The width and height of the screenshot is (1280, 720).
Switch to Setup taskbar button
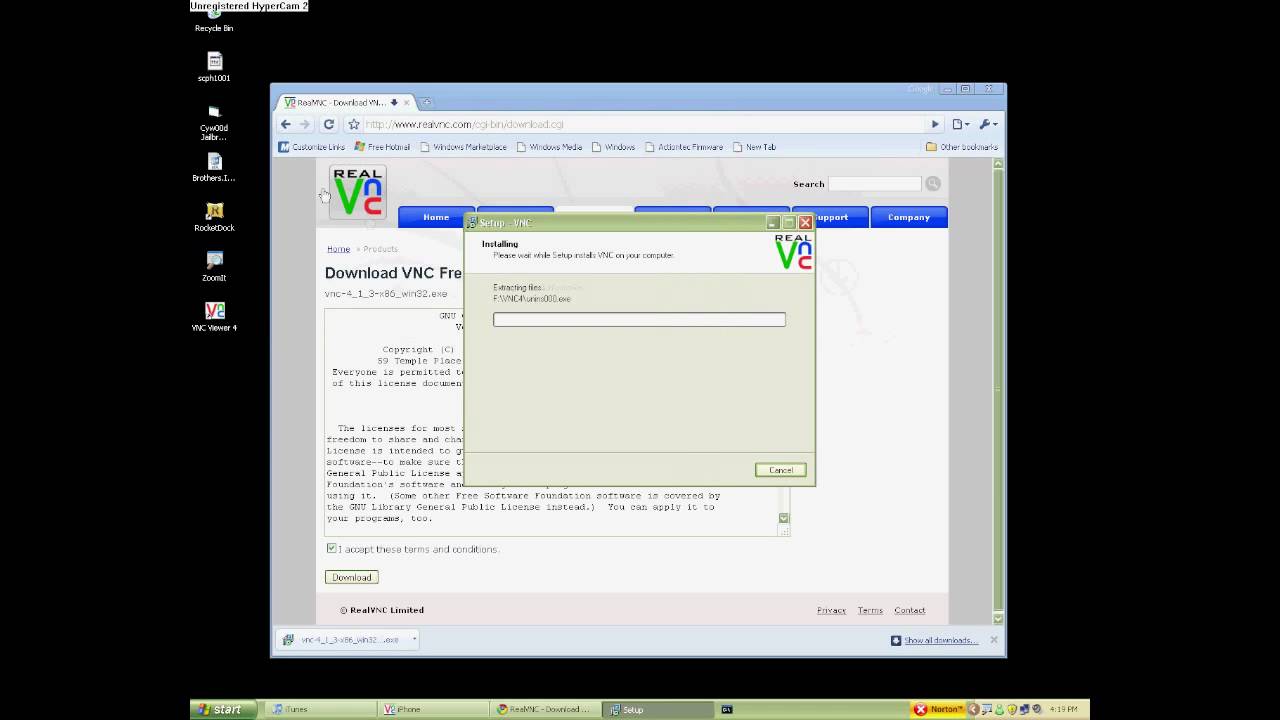(x=660, y=710)
